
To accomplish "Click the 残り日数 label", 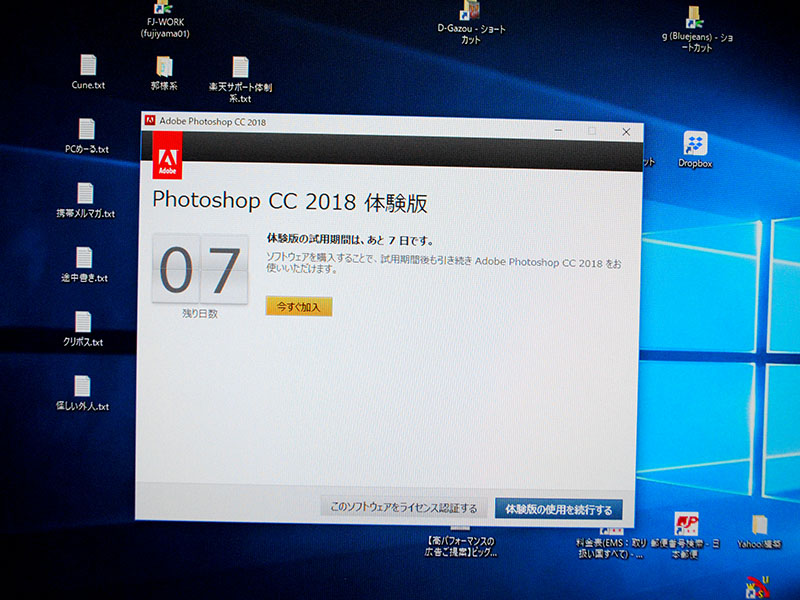I will coord(200,314).
